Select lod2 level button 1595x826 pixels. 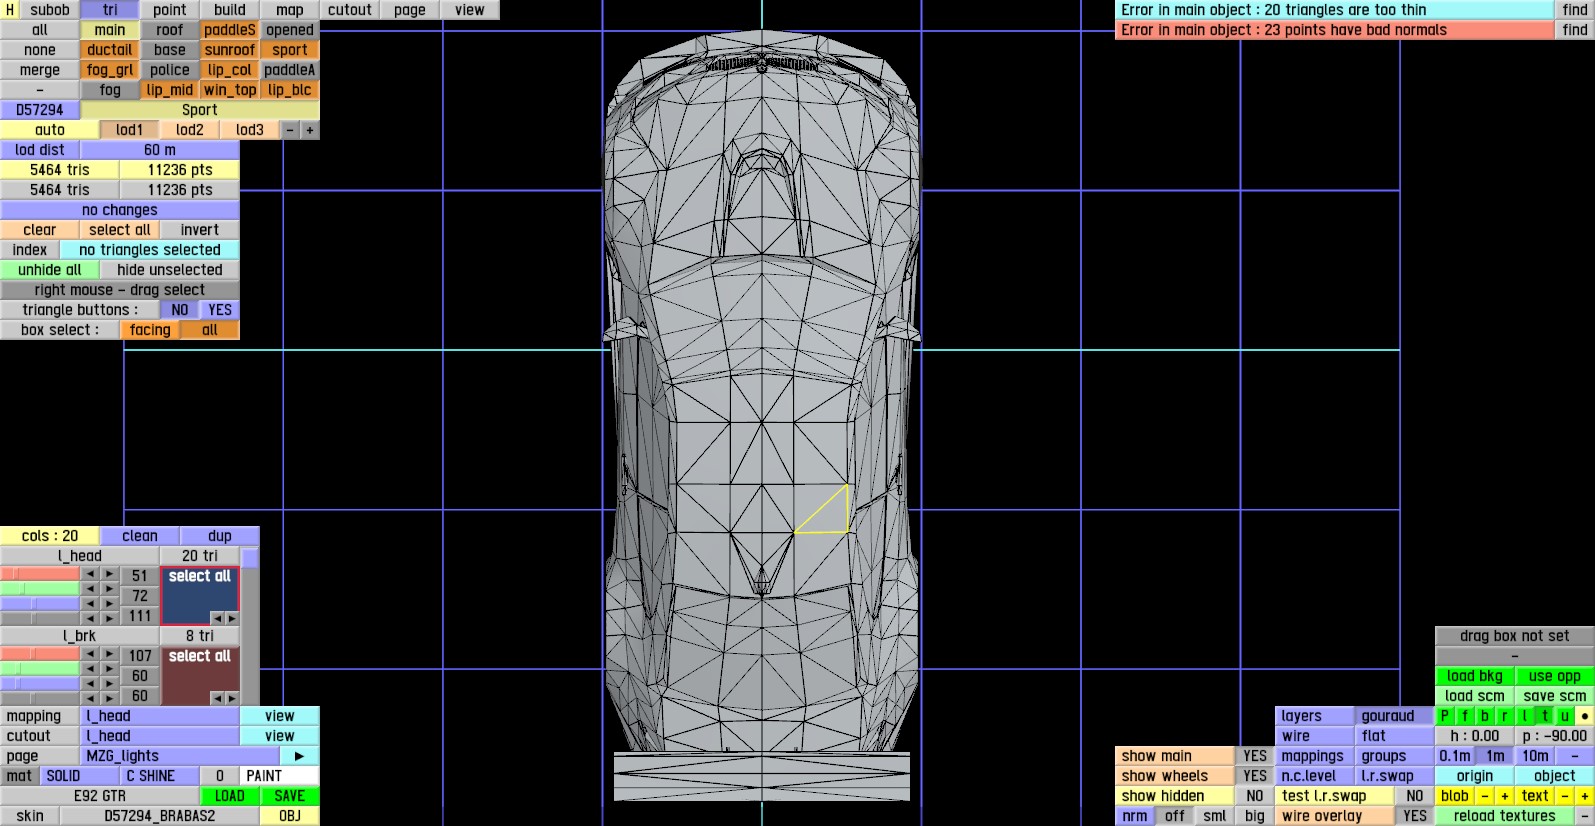[190, 130]
